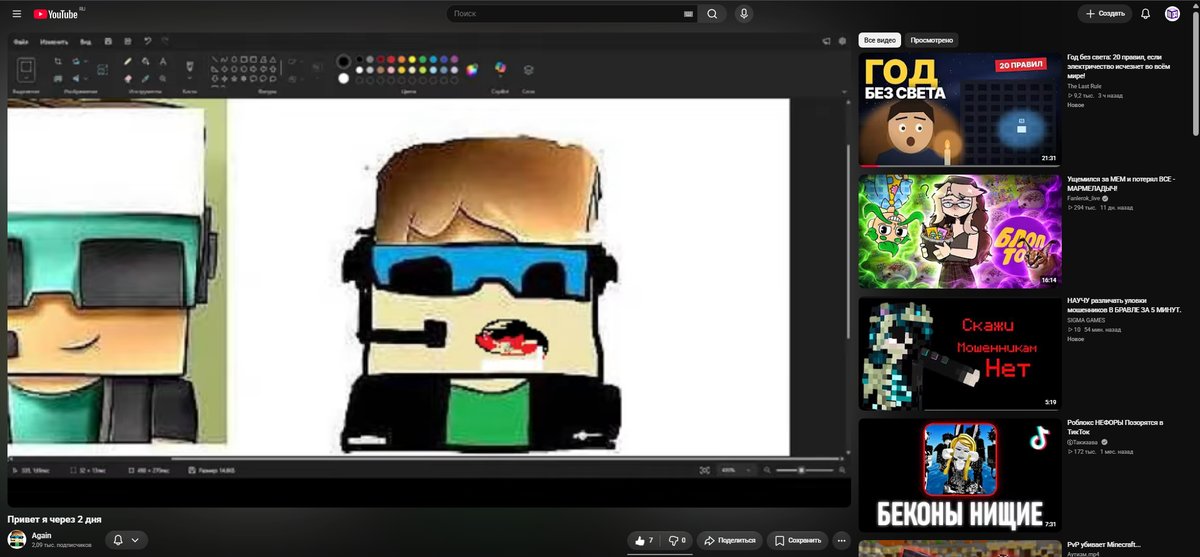Click the Paint Crop icon
Screen dimensions: 1200x557
(x=57, y=61)
